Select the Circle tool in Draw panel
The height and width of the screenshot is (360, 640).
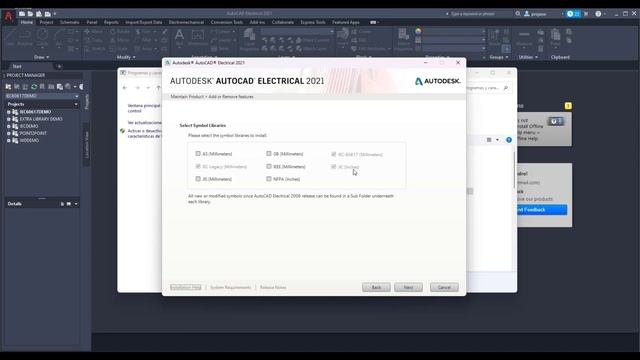click(x=42, y=38)
